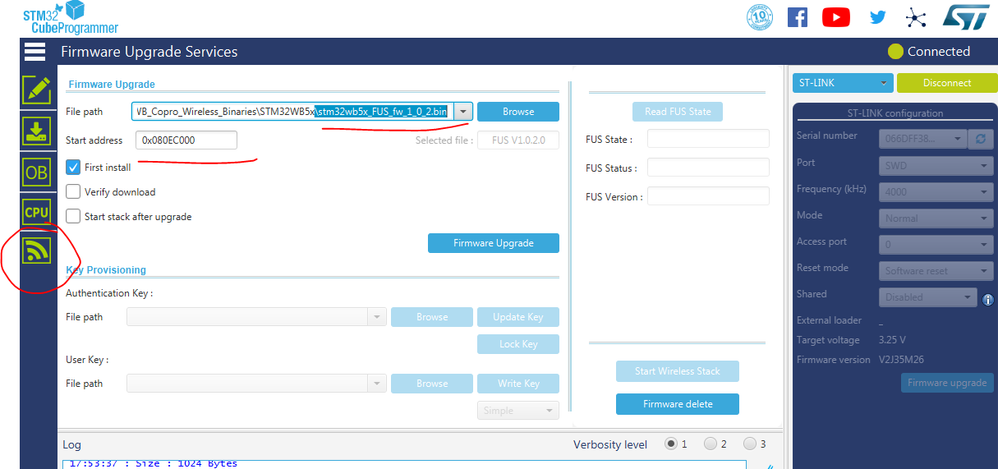
Task: Click the Selected file FUS V1.0.2.0 field
Action: [518, 141]
